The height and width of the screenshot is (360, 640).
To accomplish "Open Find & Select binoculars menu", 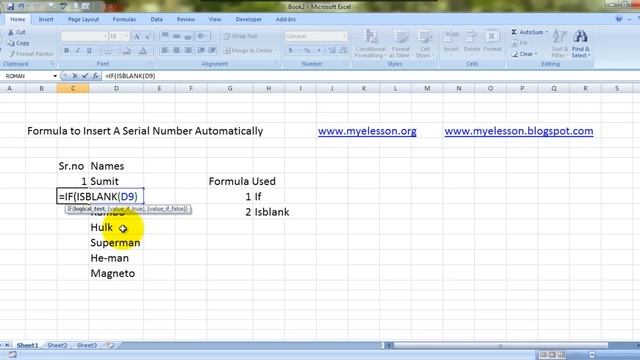I will coord(581,43).
